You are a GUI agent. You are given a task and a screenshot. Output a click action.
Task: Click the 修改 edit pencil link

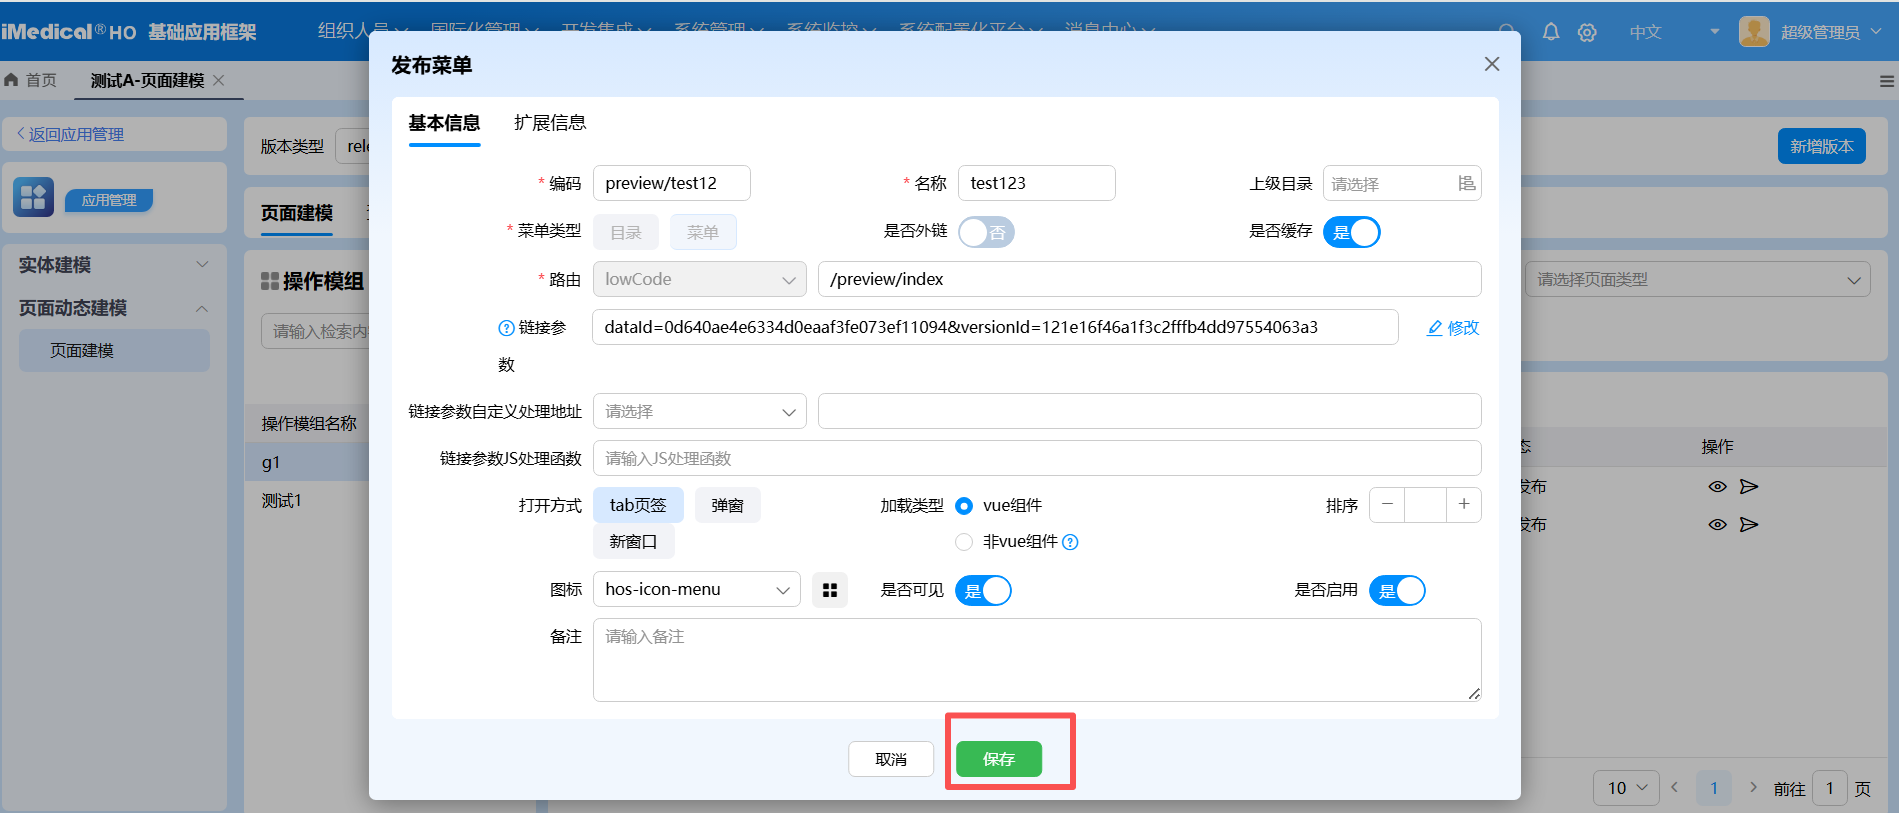pyautogui.click(x=1452, y=328)
